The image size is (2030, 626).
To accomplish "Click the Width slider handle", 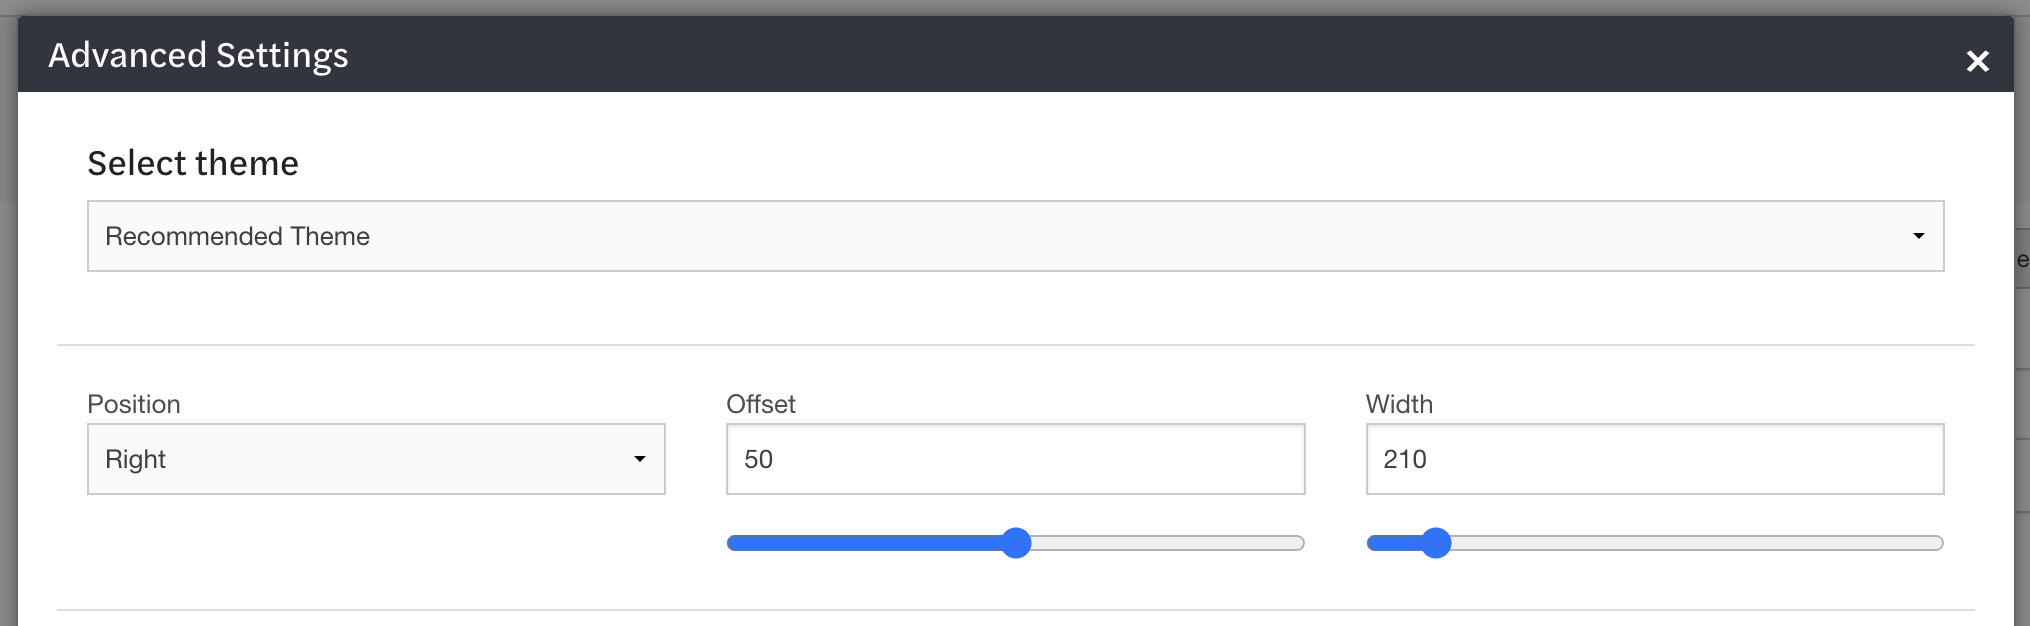I will tap(1437, 543).
